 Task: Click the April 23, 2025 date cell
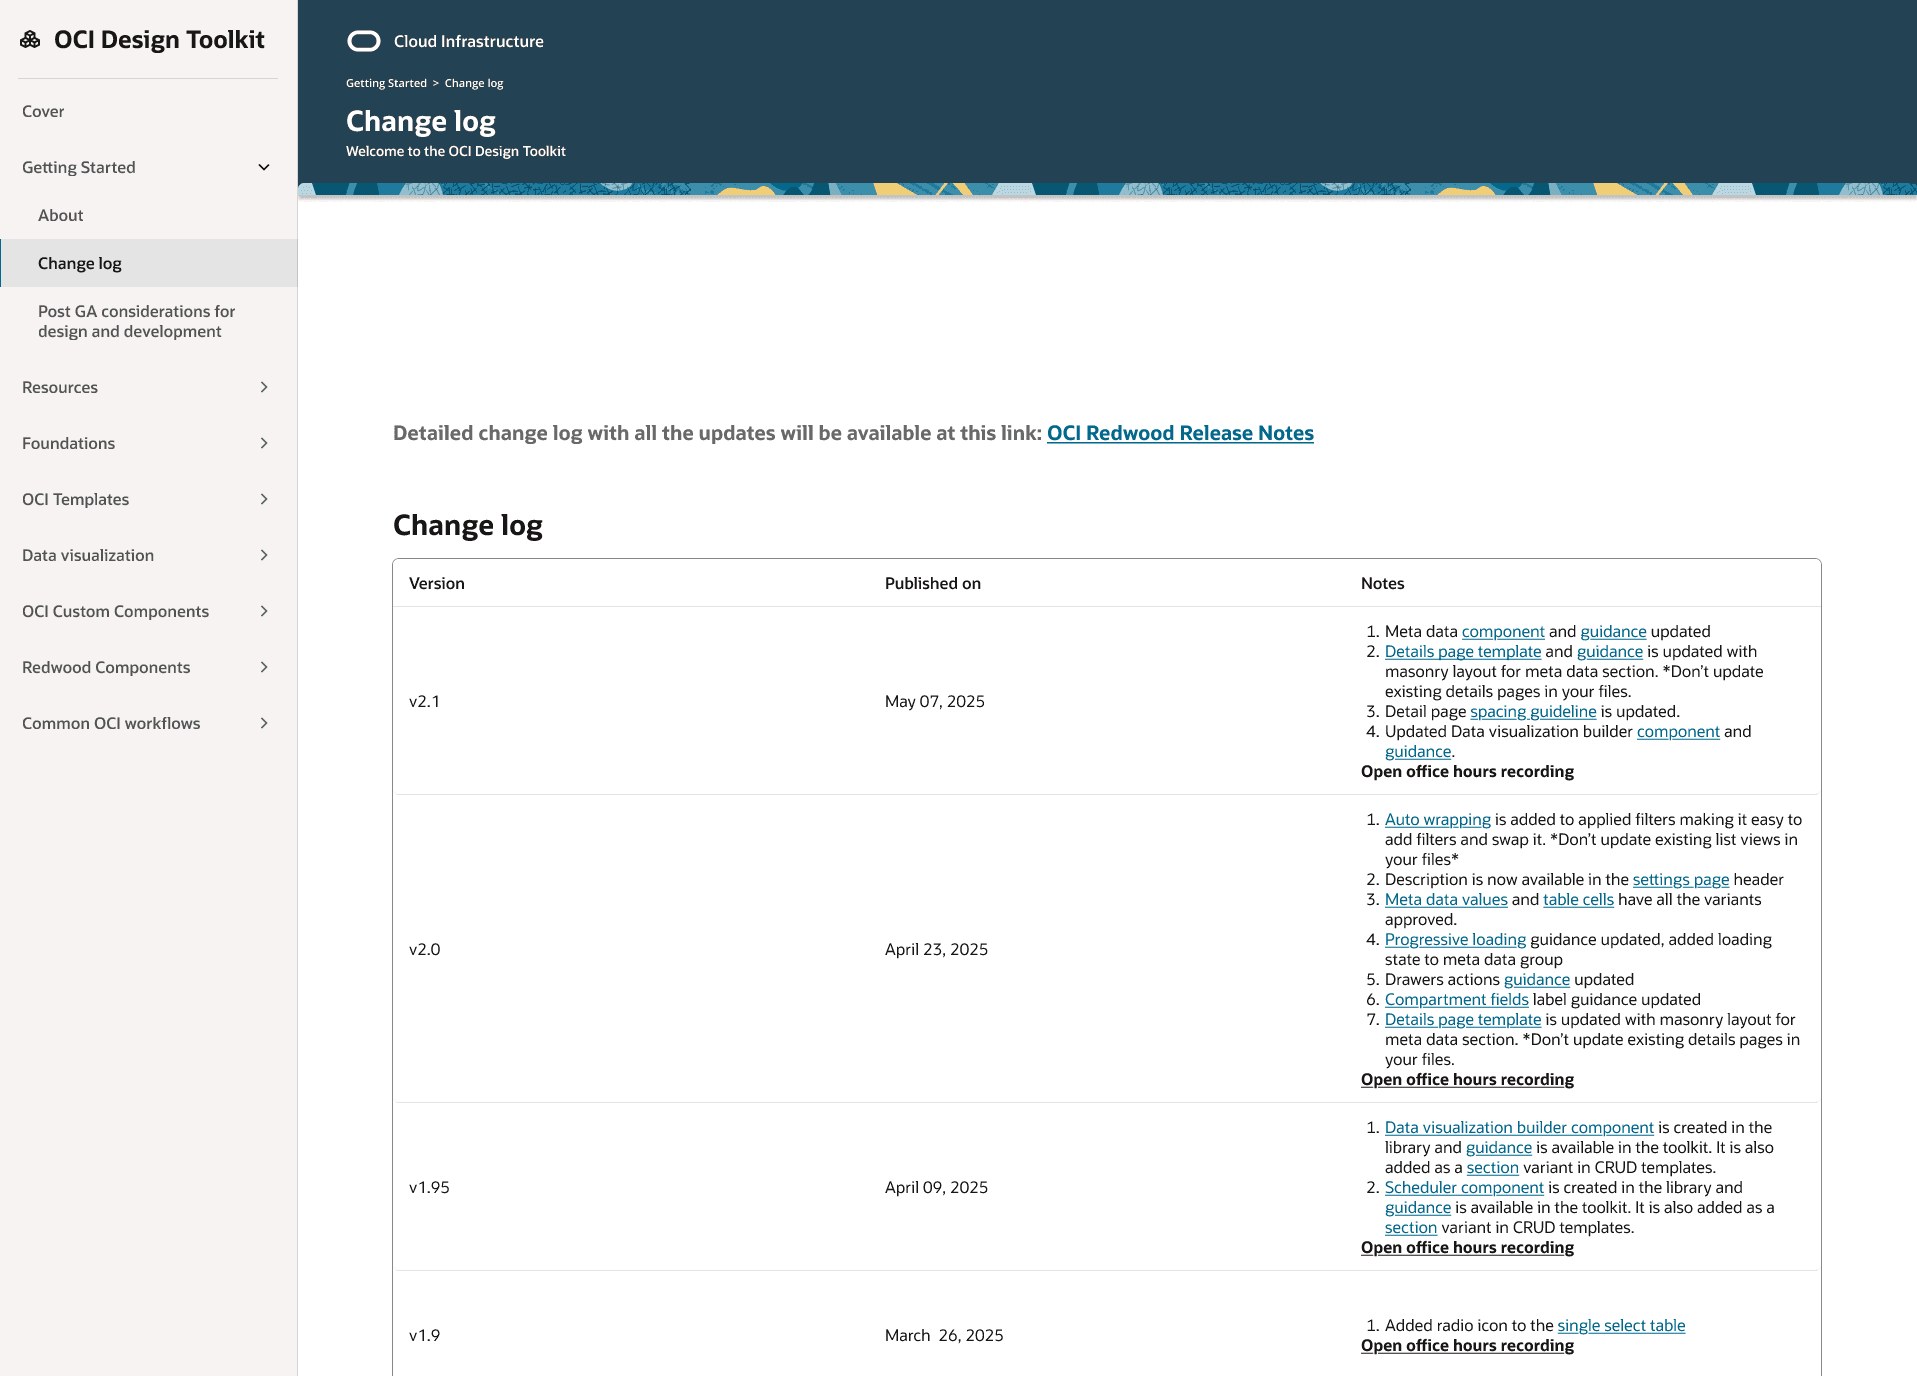(x=936, y=949)
